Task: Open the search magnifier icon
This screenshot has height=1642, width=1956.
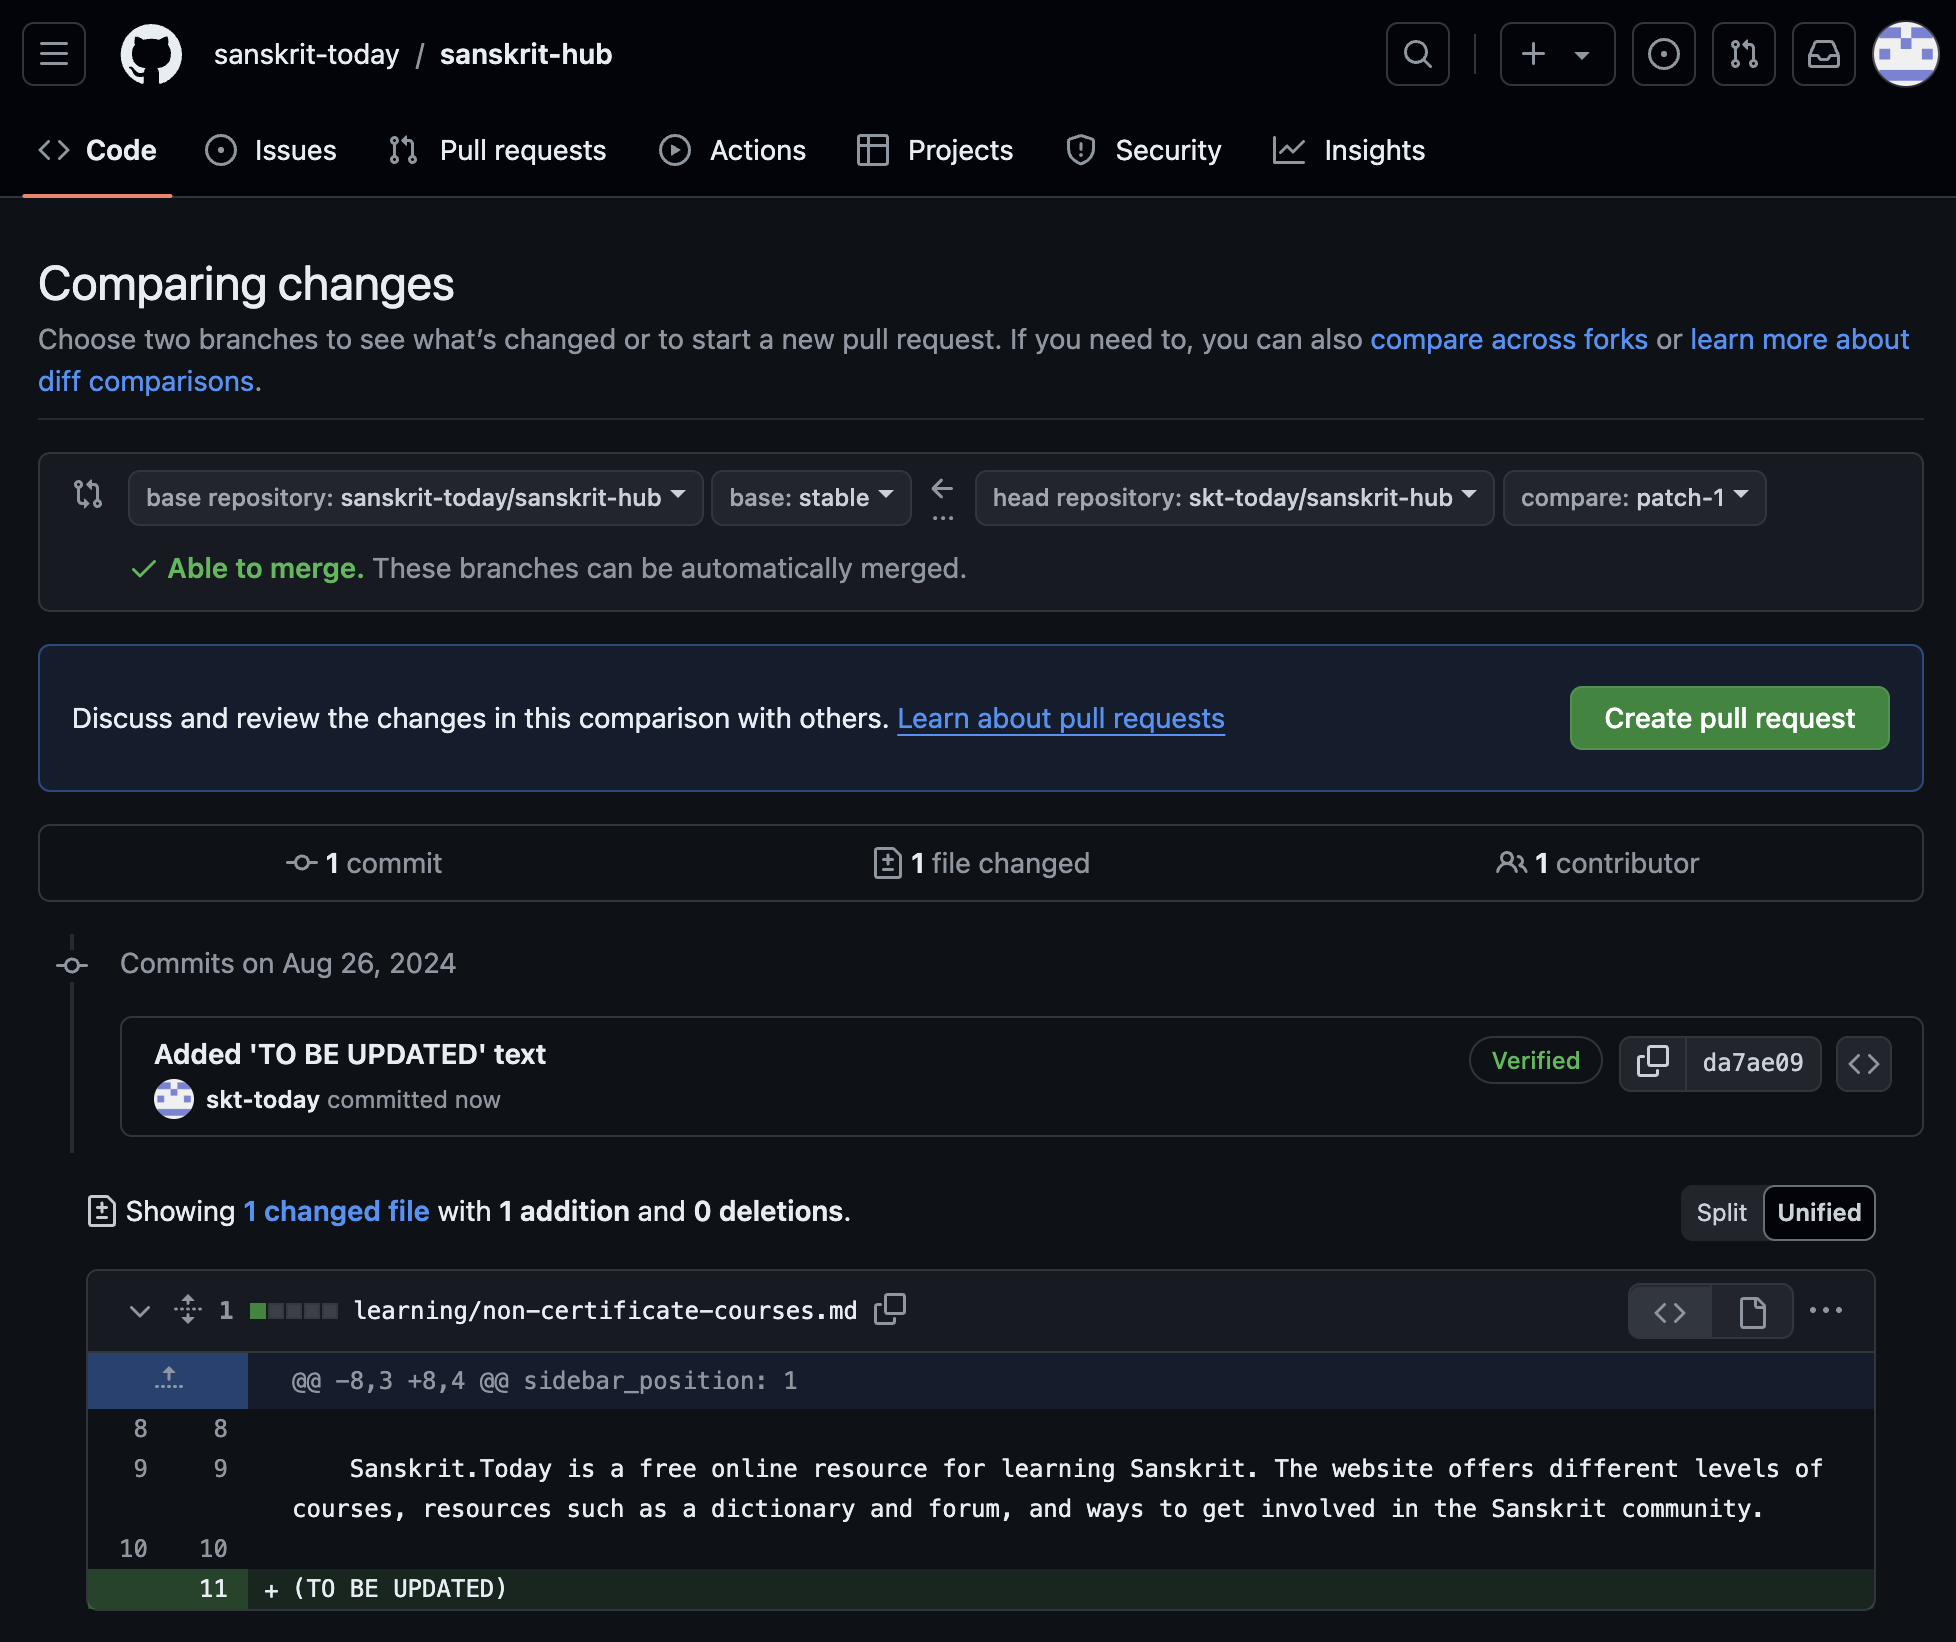Action: [x=1417, y=54]
